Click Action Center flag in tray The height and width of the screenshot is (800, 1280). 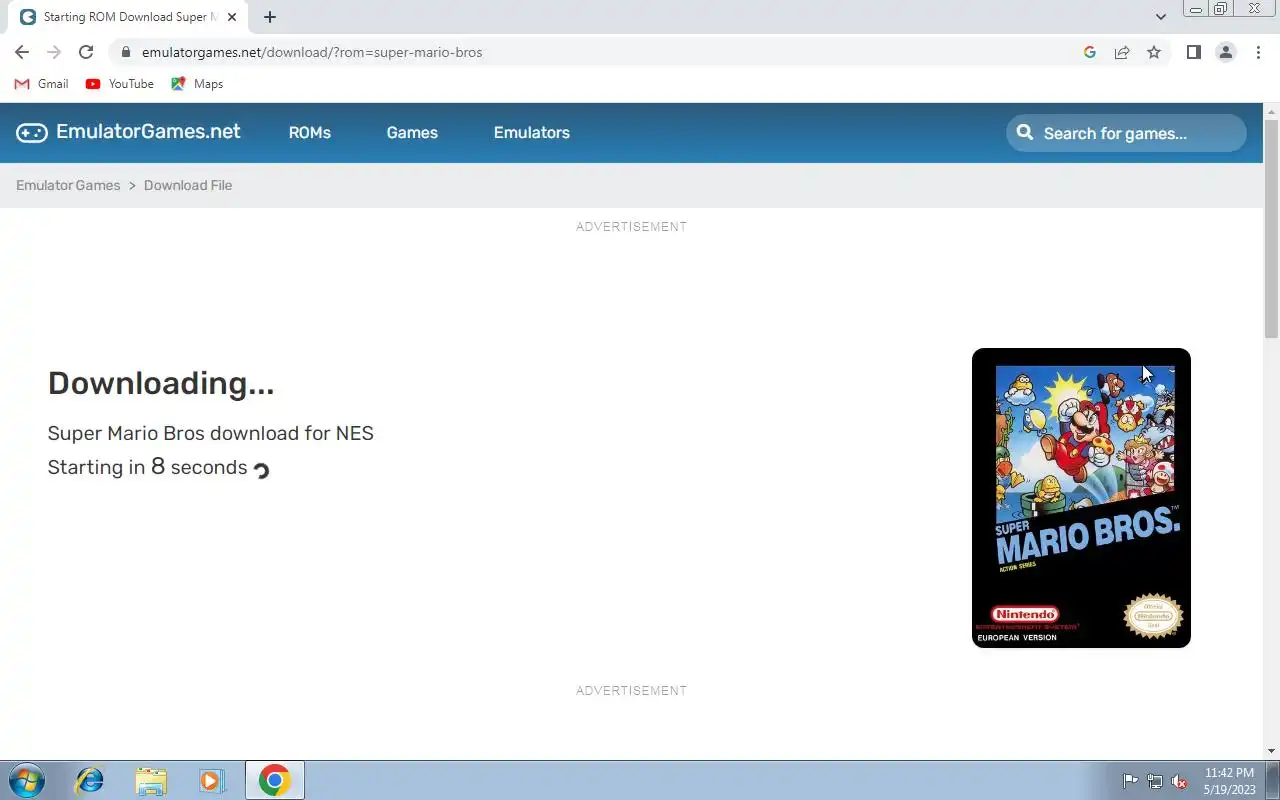1130,781
